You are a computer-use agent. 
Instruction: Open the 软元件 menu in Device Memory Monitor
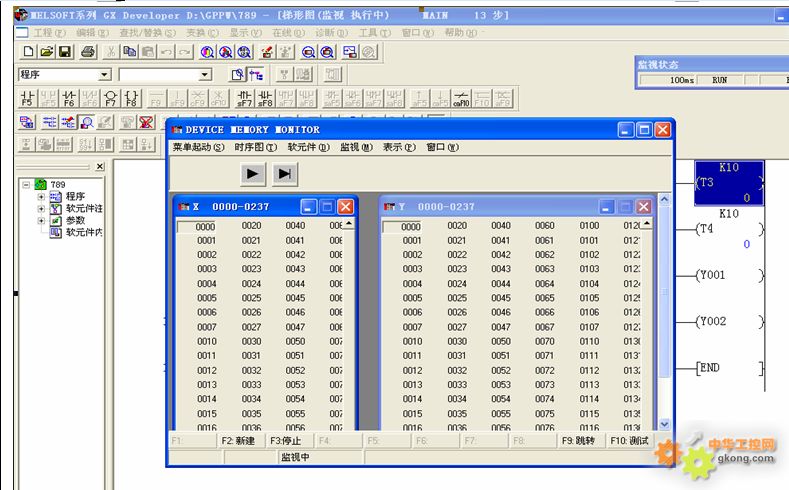point(308,147)
